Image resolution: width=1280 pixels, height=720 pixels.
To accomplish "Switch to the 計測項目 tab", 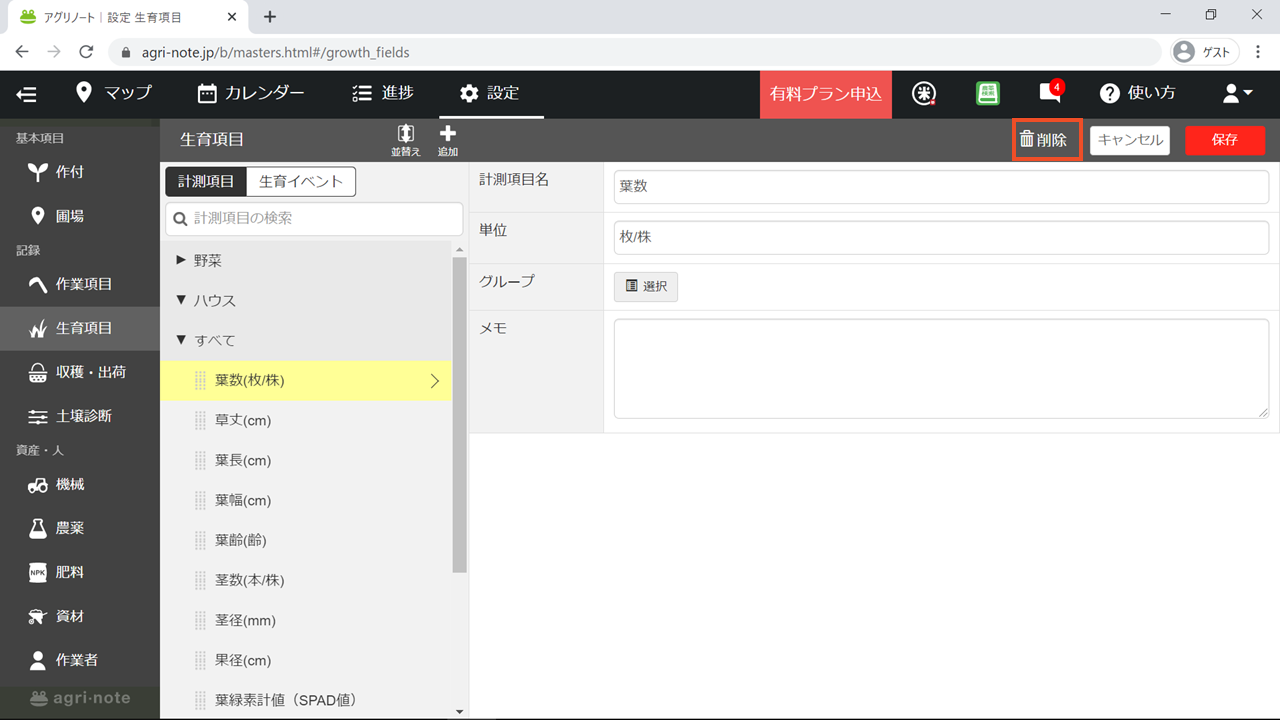I will tap(206, 181).
